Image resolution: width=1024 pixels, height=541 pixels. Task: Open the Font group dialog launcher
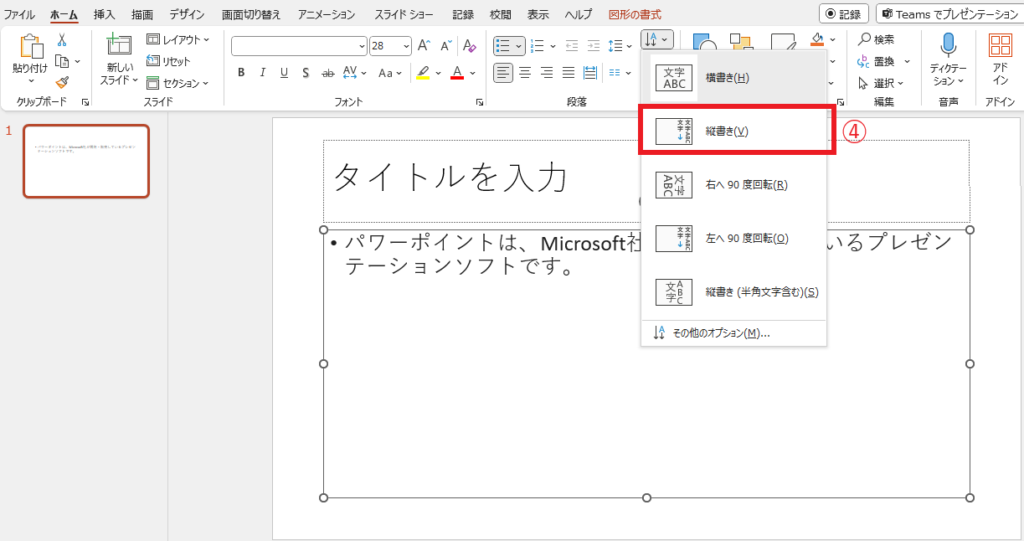(x=479, y=102)
